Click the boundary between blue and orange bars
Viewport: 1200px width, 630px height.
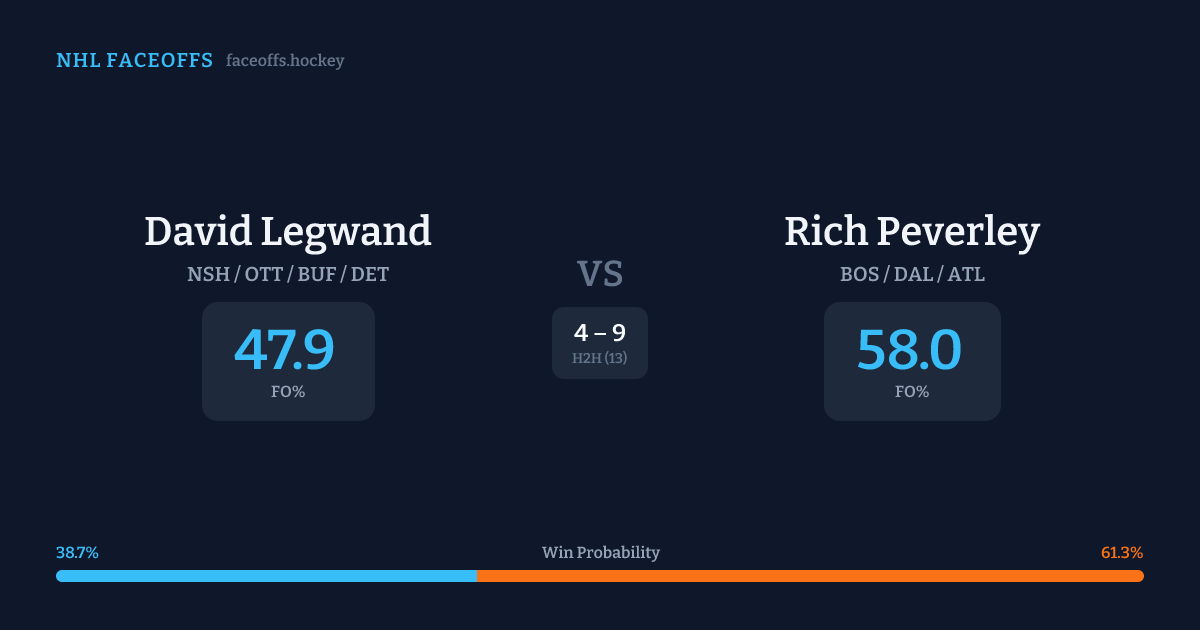tap(477, 576)
